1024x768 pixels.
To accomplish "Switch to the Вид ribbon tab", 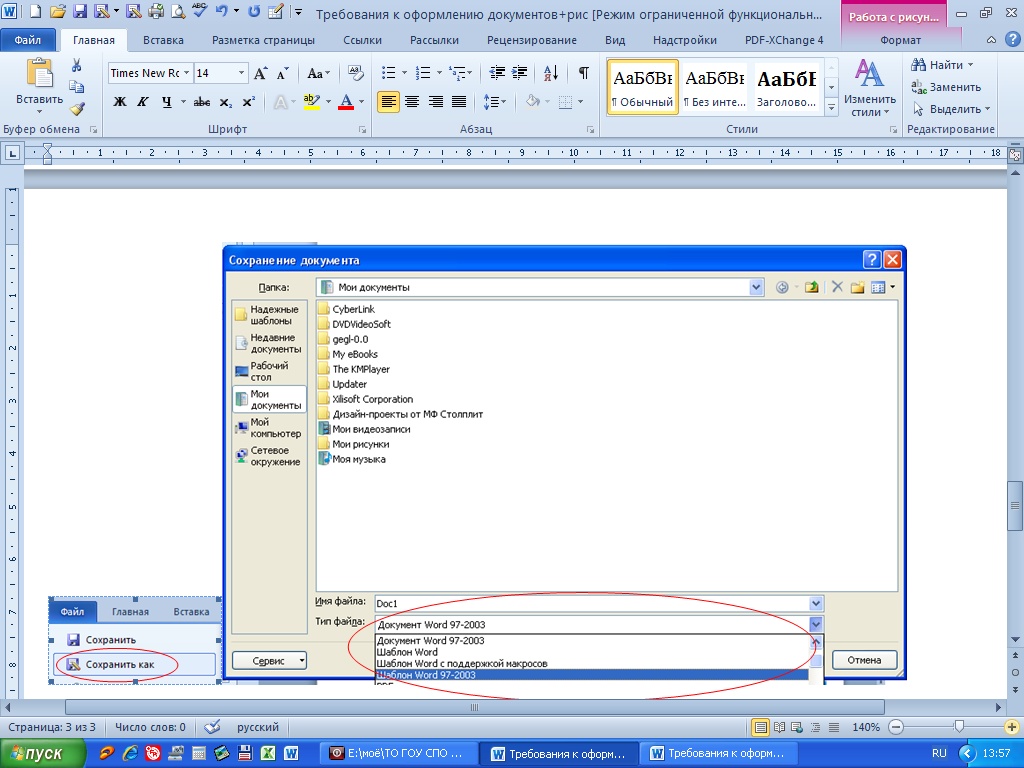I will (x=615, y=40).
